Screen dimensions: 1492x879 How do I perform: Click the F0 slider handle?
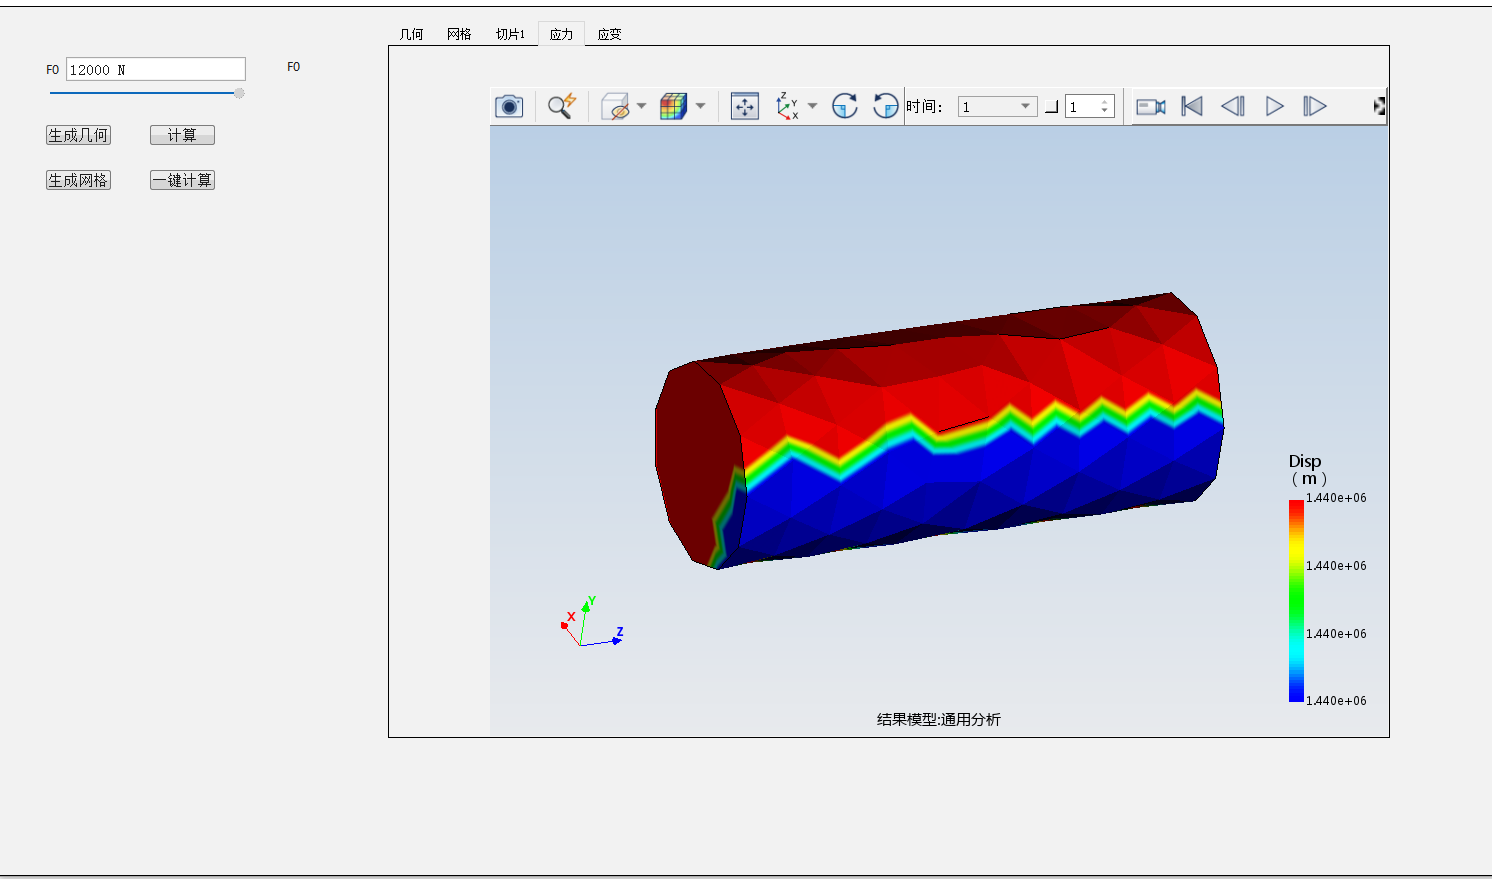(x=239, y=93)
